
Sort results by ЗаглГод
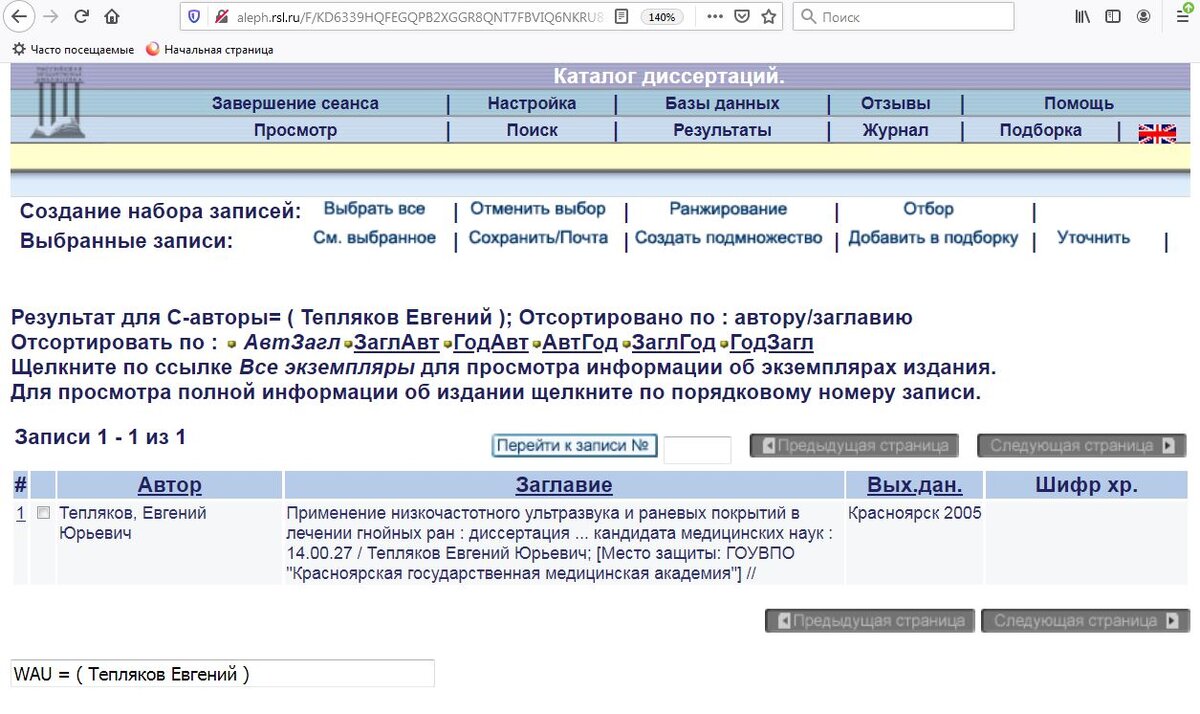pyautogui.click(x=674, y=343)
